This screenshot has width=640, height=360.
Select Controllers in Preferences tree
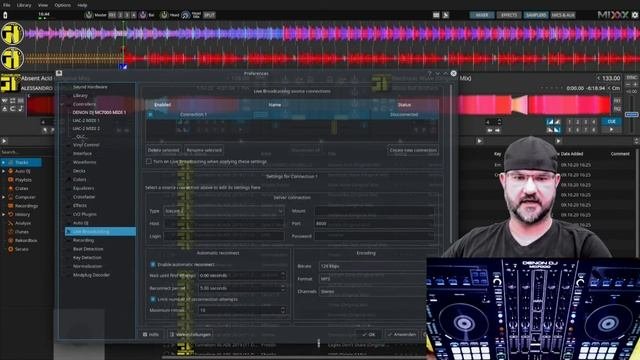(84, 104)
